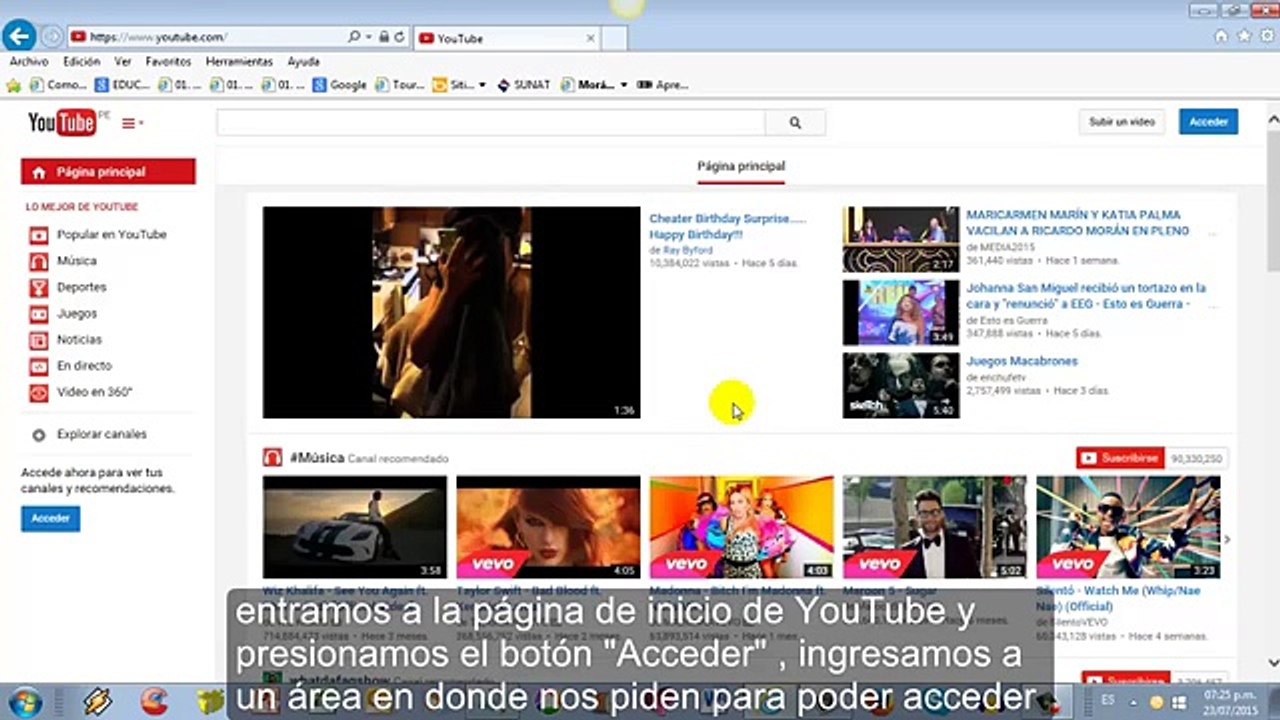The width and height of the screenshot is (1280, 720).
Task: Open a new blank tab
Action: click(614, 38)
